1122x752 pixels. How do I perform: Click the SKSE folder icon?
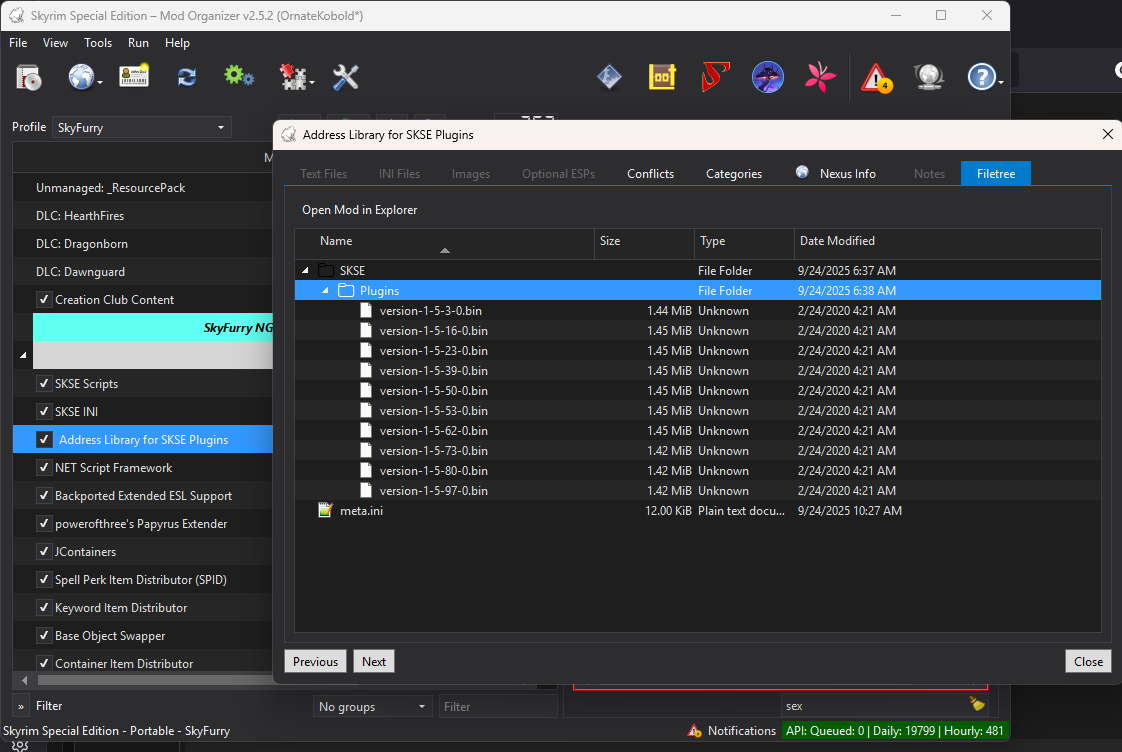(326, 270)
